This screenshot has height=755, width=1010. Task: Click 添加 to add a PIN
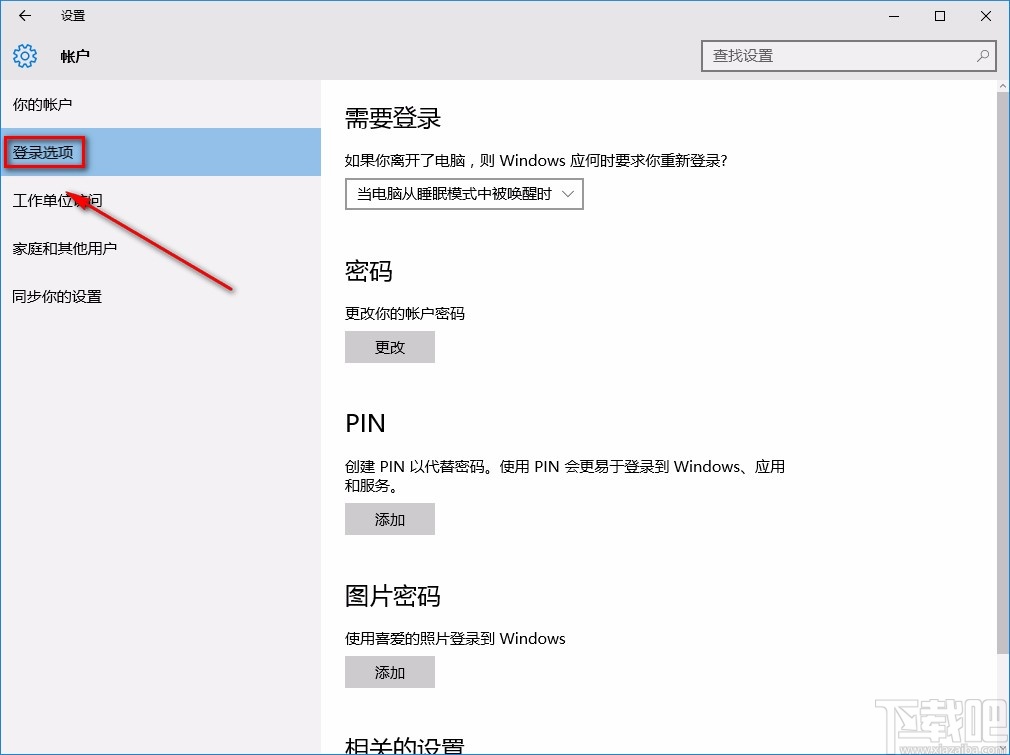click(x=389, y=519)
